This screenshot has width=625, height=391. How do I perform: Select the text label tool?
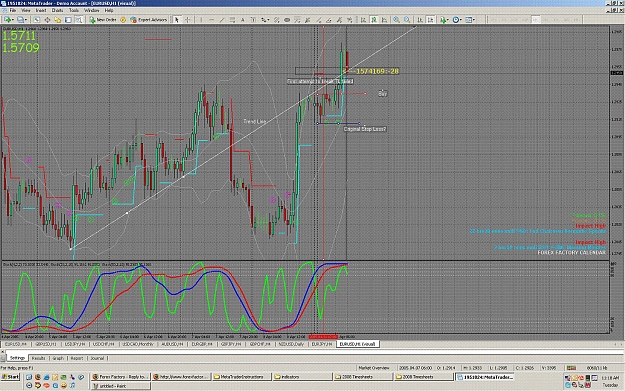pyautogui.click(x=253, y=20)
